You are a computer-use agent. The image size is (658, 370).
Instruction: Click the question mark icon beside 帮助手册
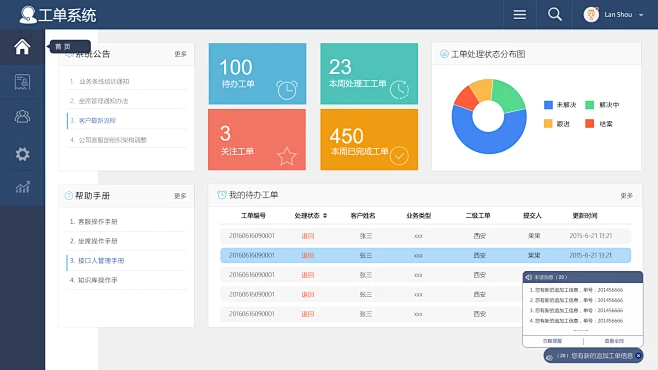coord(68,195)
